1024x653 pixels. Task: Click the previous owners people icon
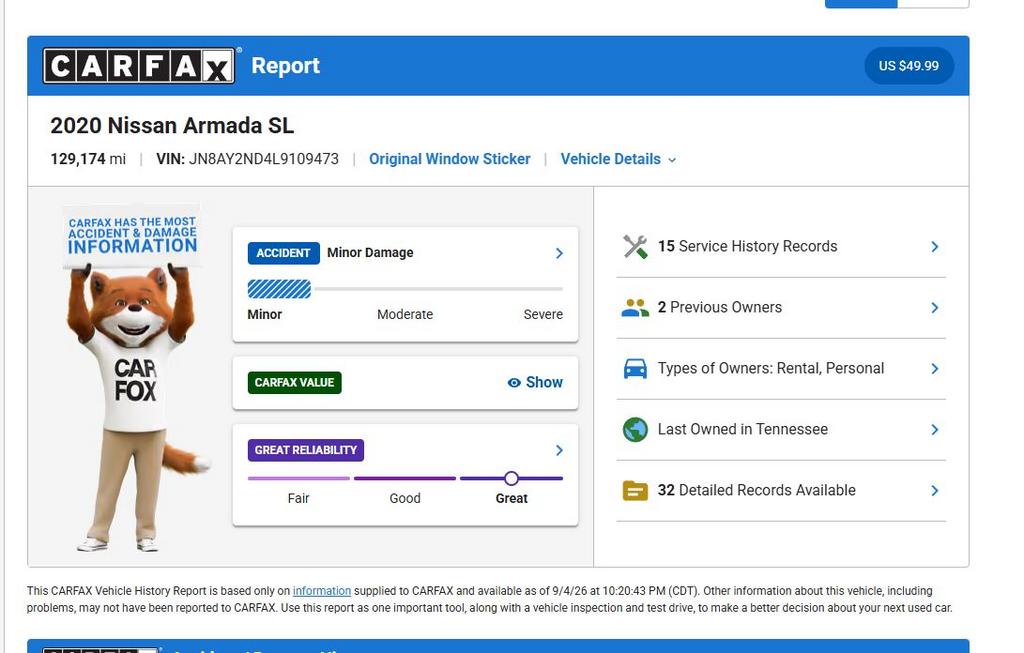coord(635,308)
